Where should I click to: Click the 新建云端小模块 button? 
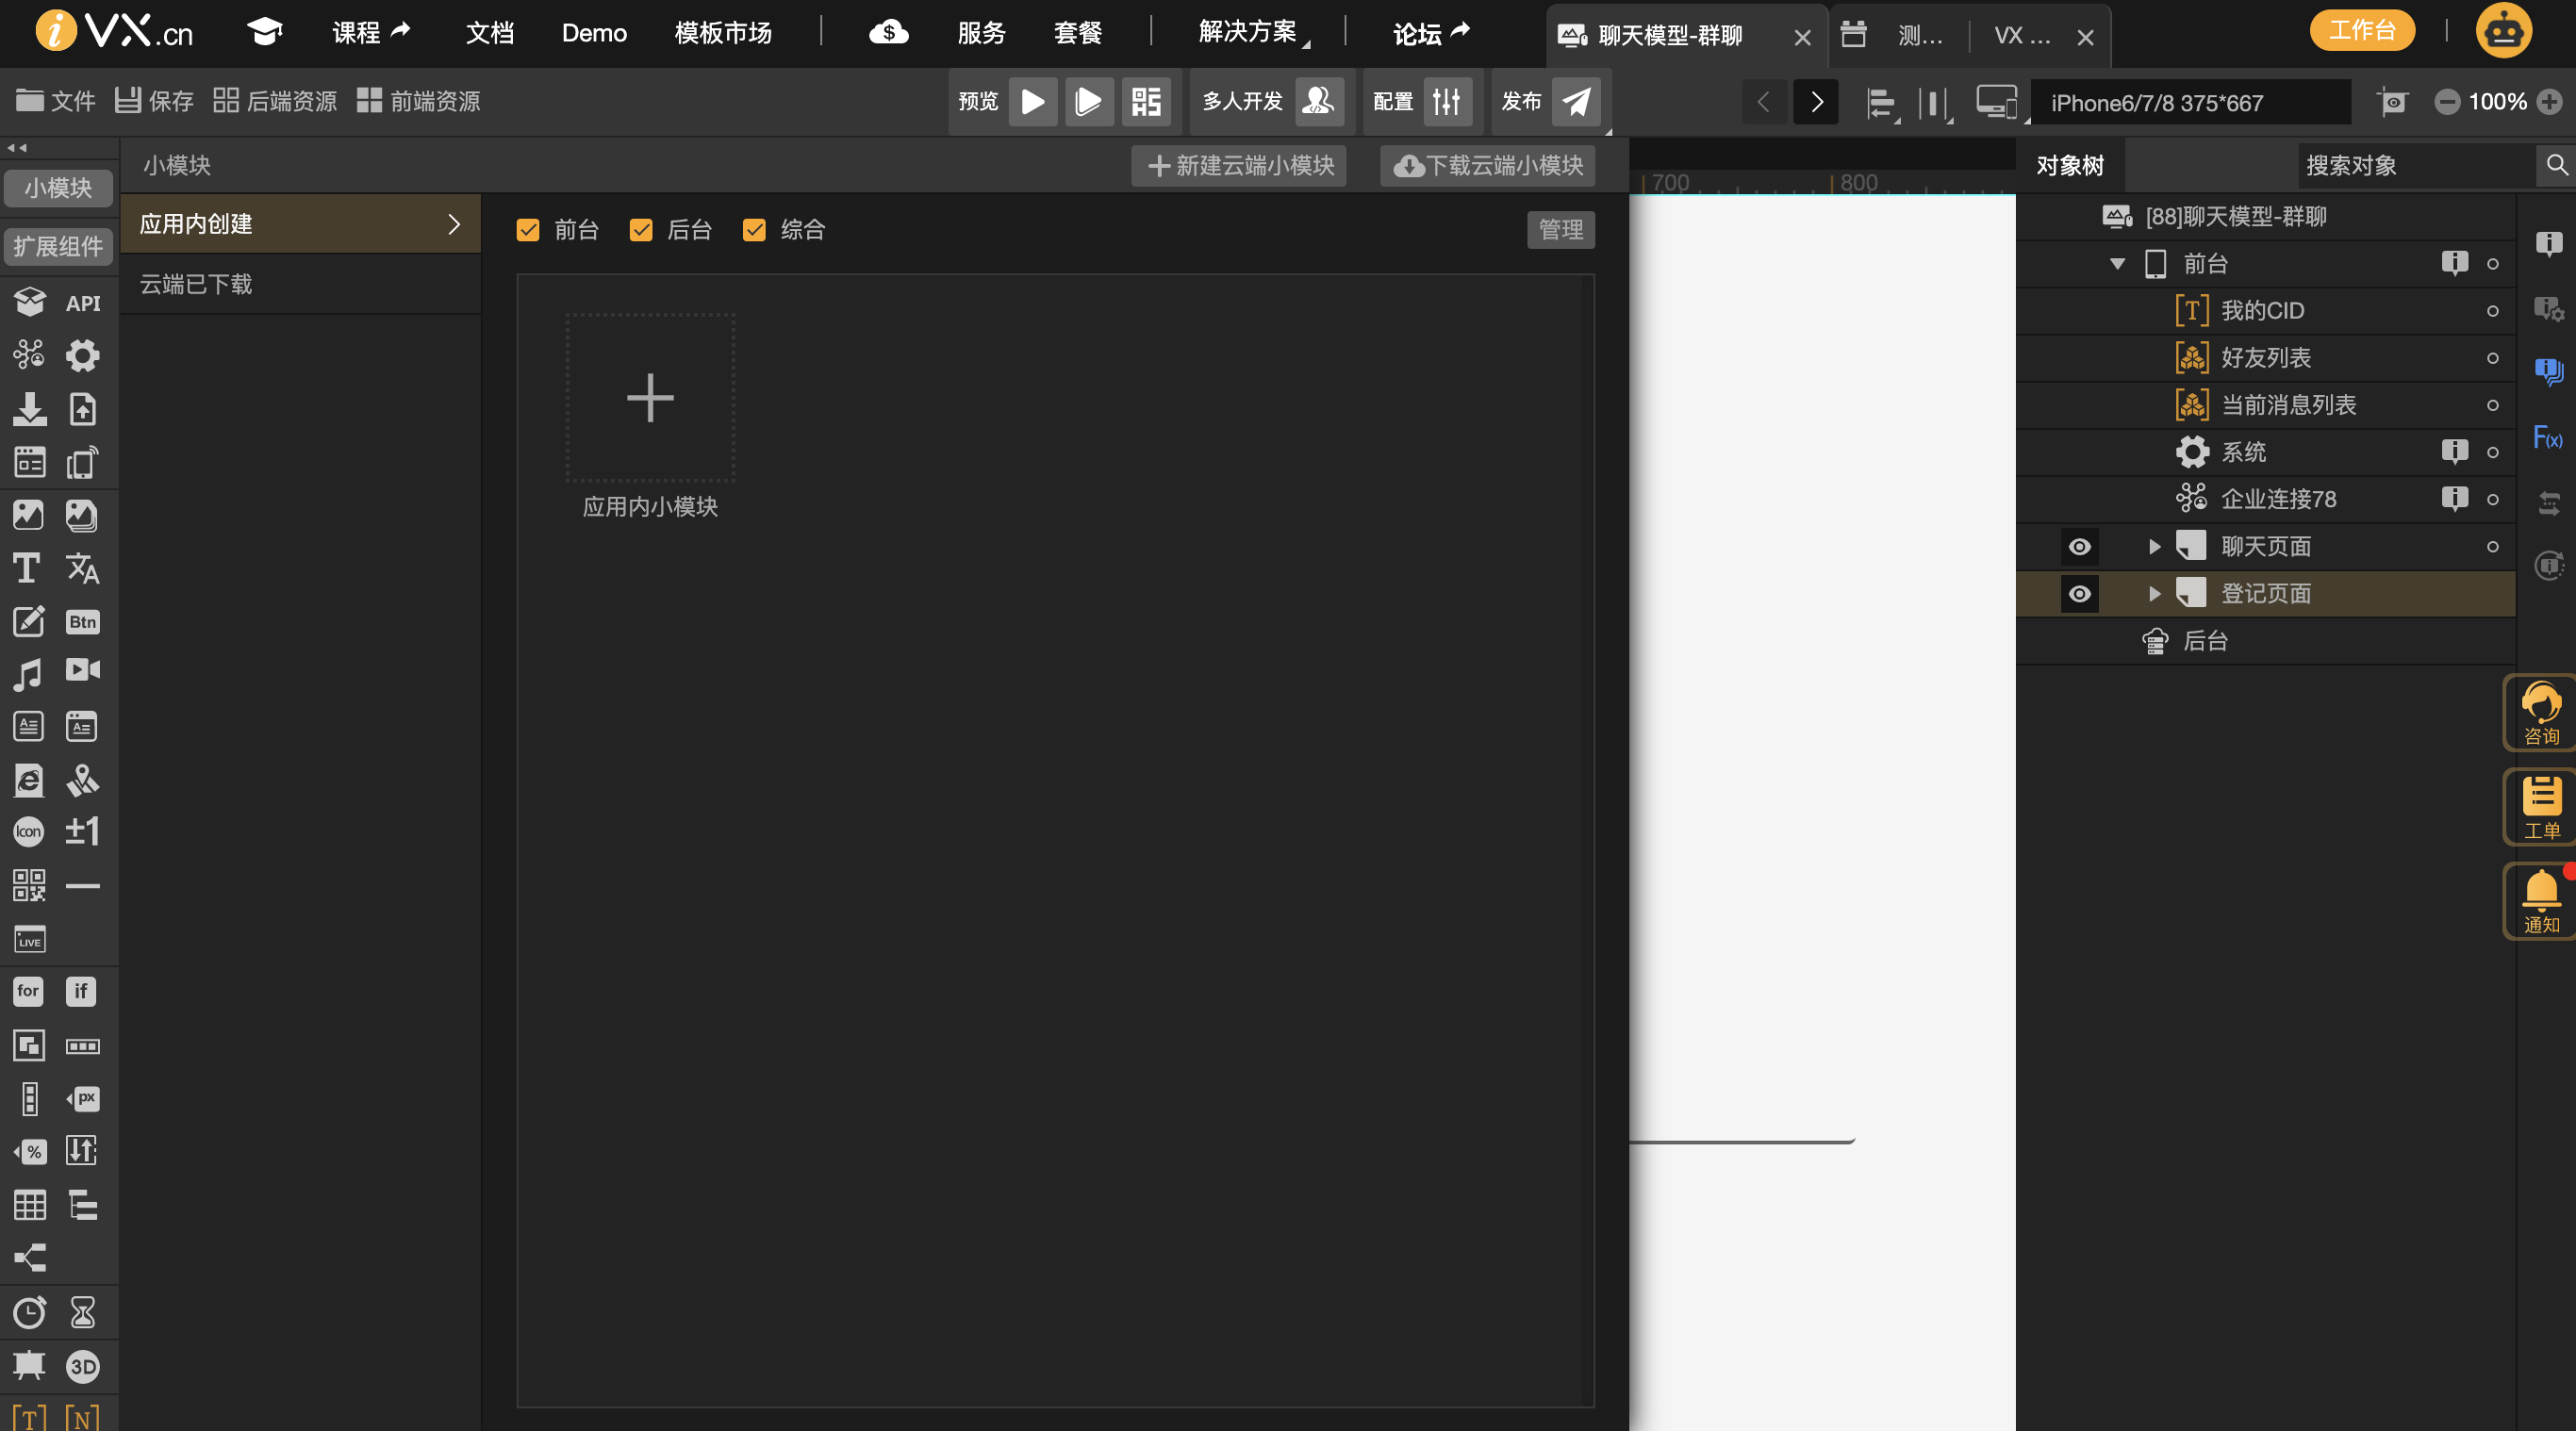(x=1239, y=166)
